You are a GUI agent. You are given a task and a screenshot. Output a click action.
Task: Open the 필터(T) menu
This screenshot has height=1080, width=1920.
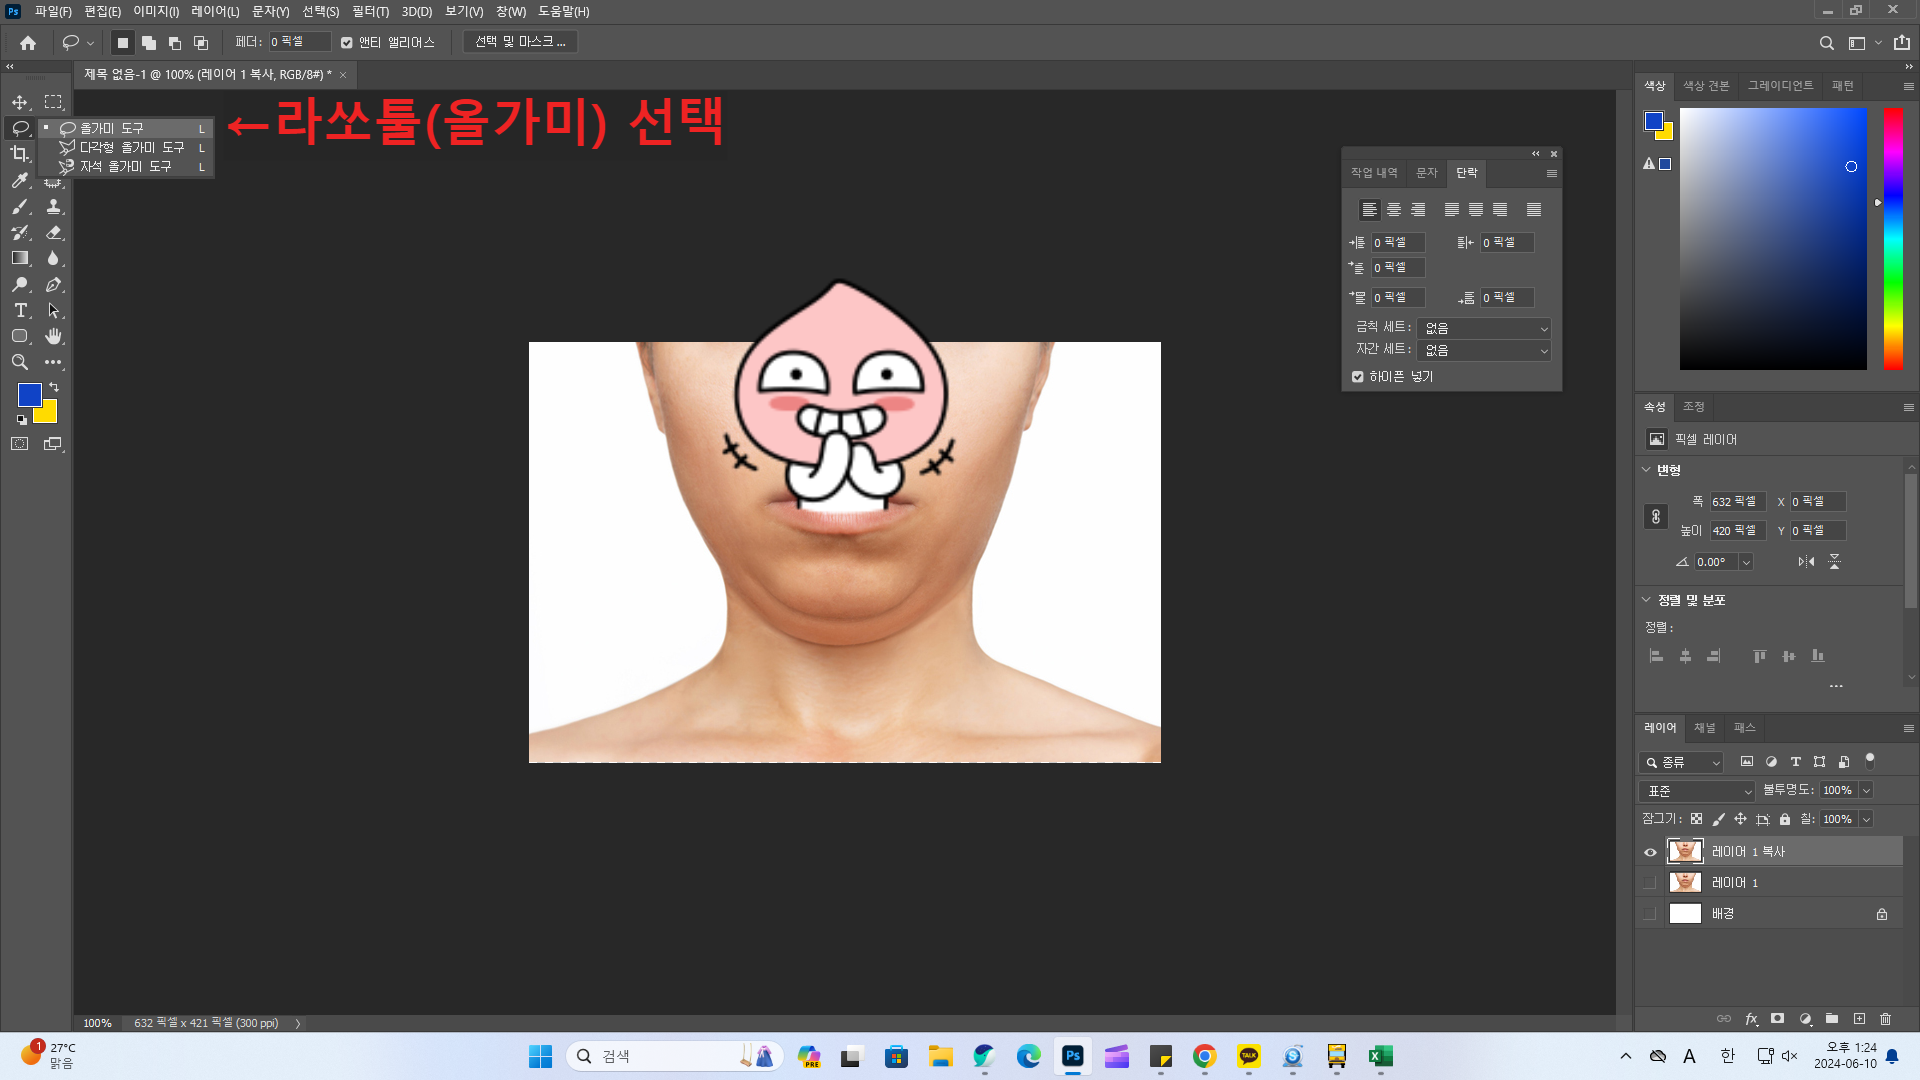coord(370,11)
